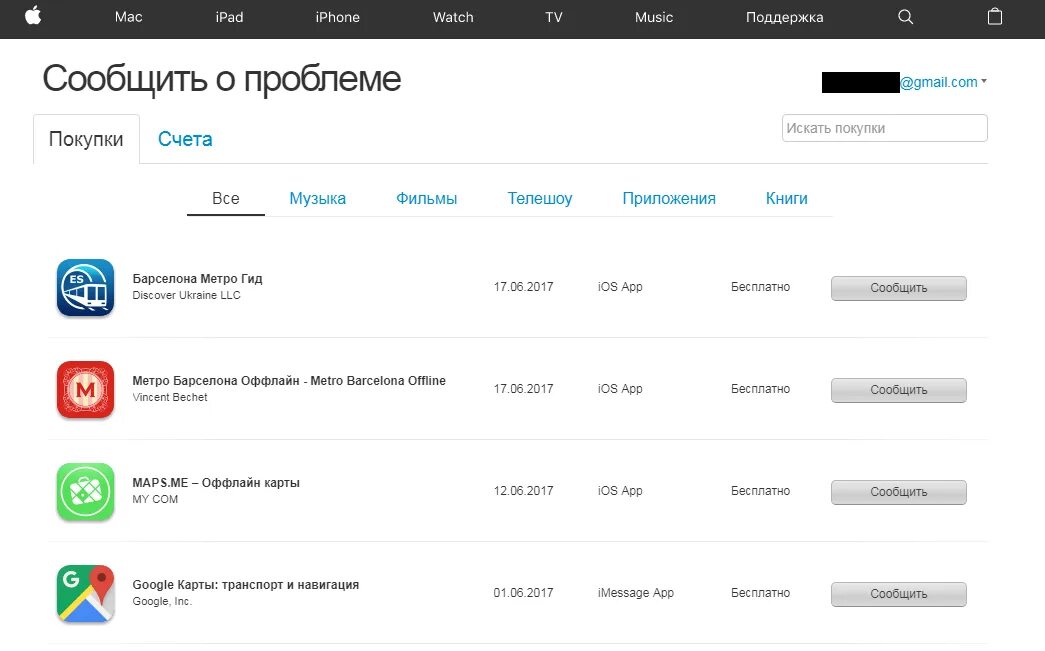This screenshot has height=651, width=1045.
Task: Select the Все filter tab
Action: coord(226,199)
